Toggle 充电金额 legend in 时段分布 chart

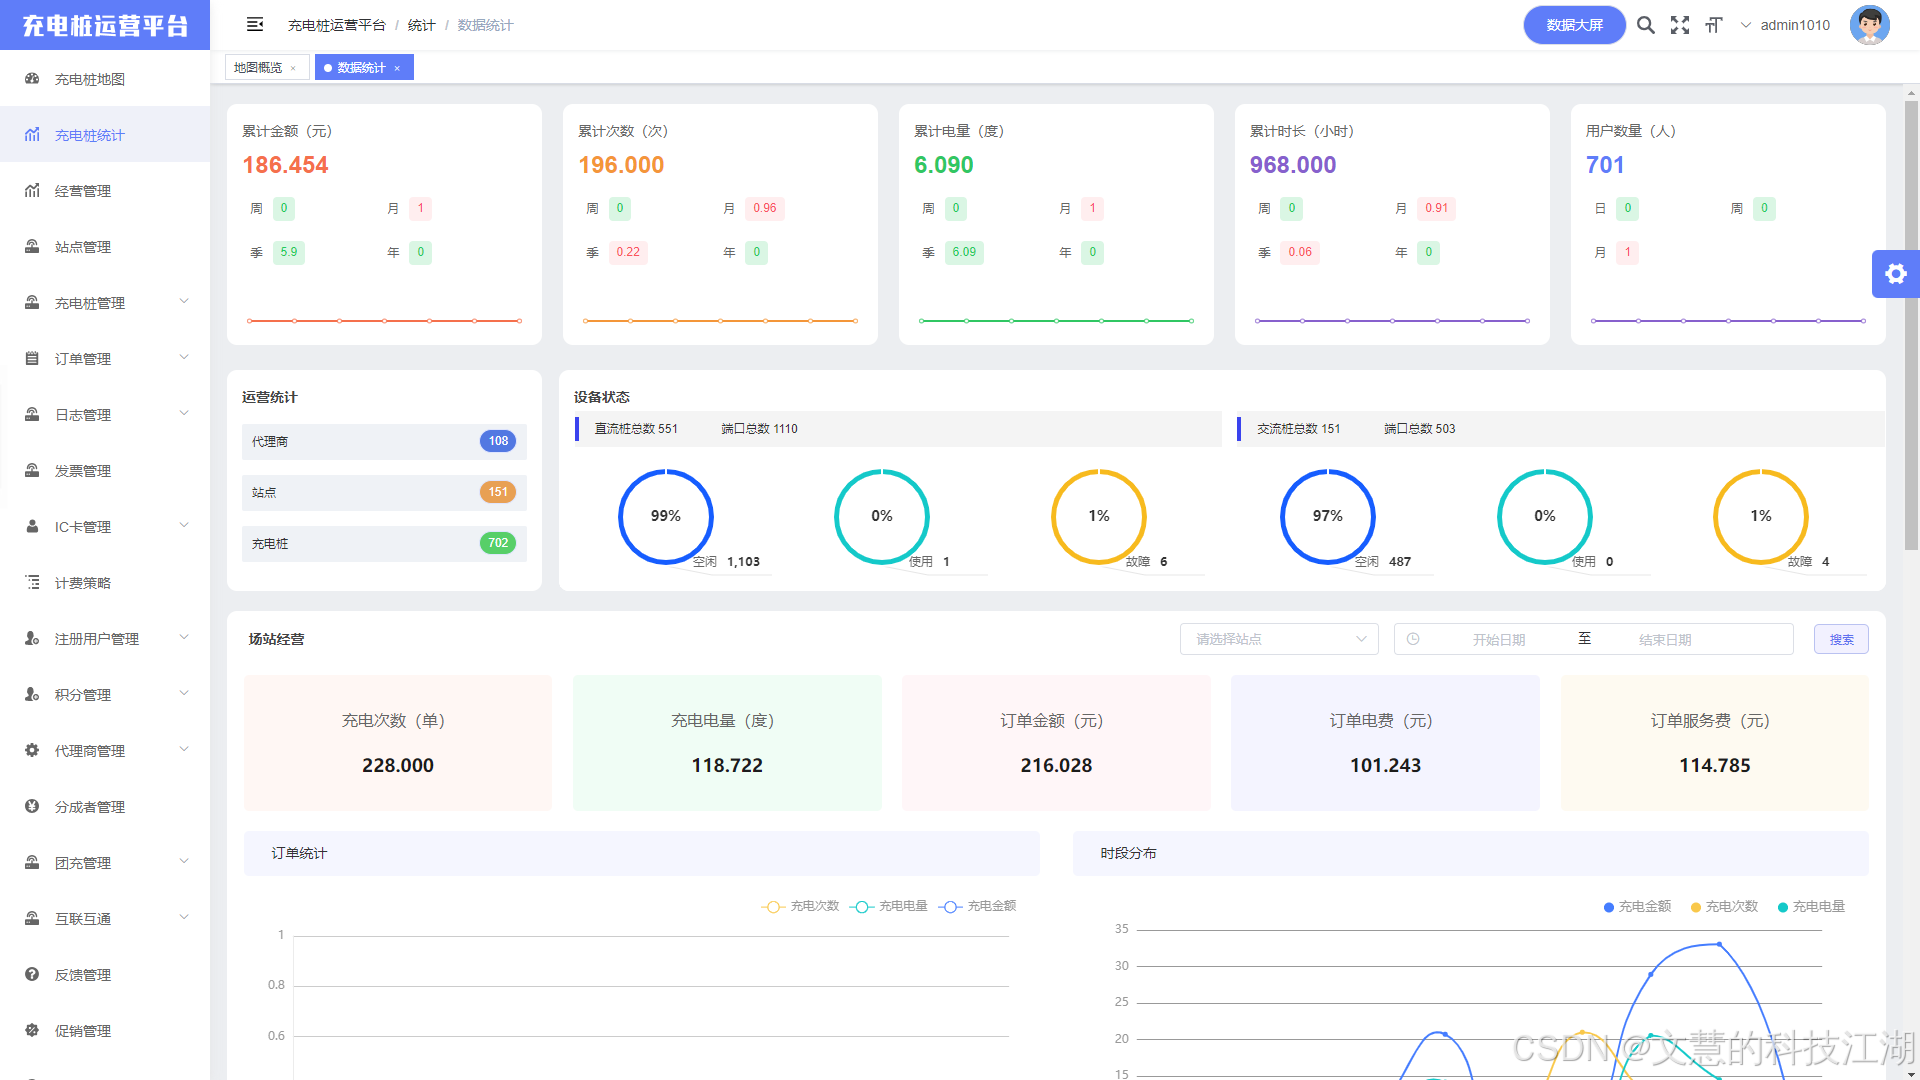tap(1637, 907)
